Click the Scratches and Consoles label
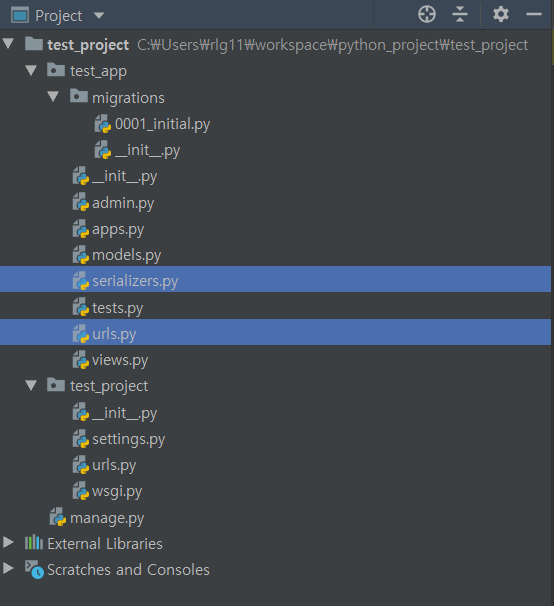The width and height of the screenshot is (554, 606). click(128, 570)
